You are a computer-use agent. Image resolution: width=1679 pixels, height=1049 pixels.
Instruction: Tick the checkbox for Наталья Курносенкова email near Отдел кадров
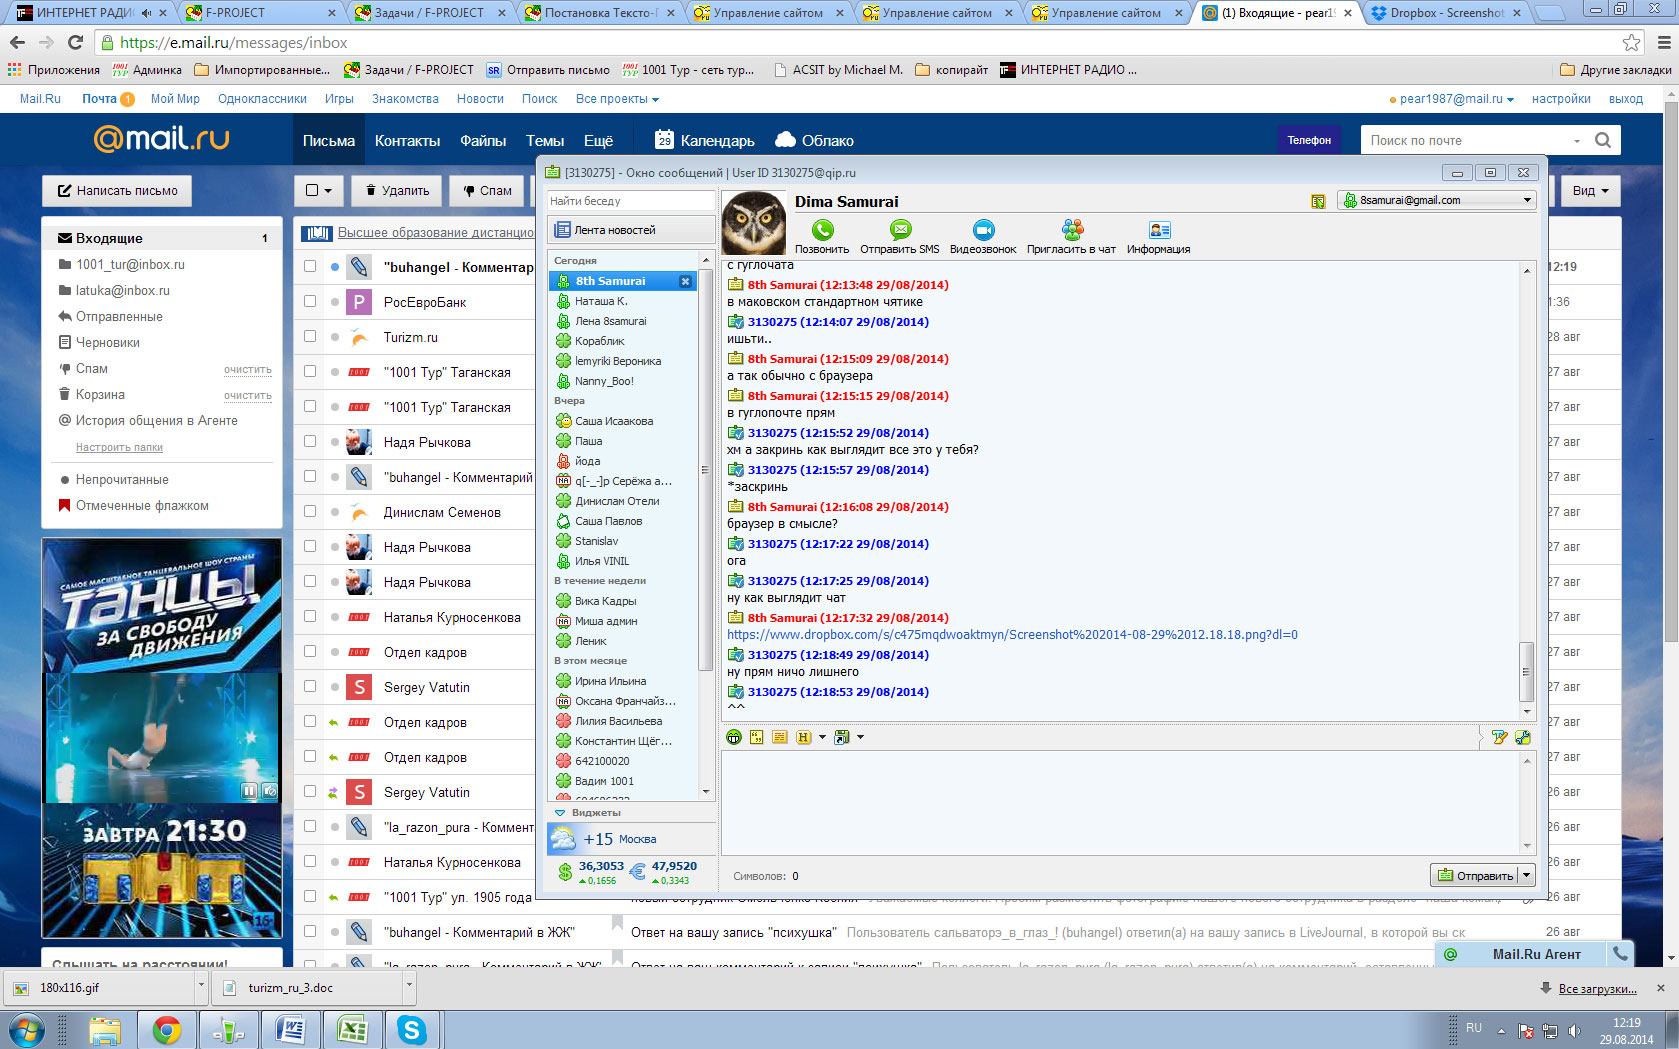[310, 617]
